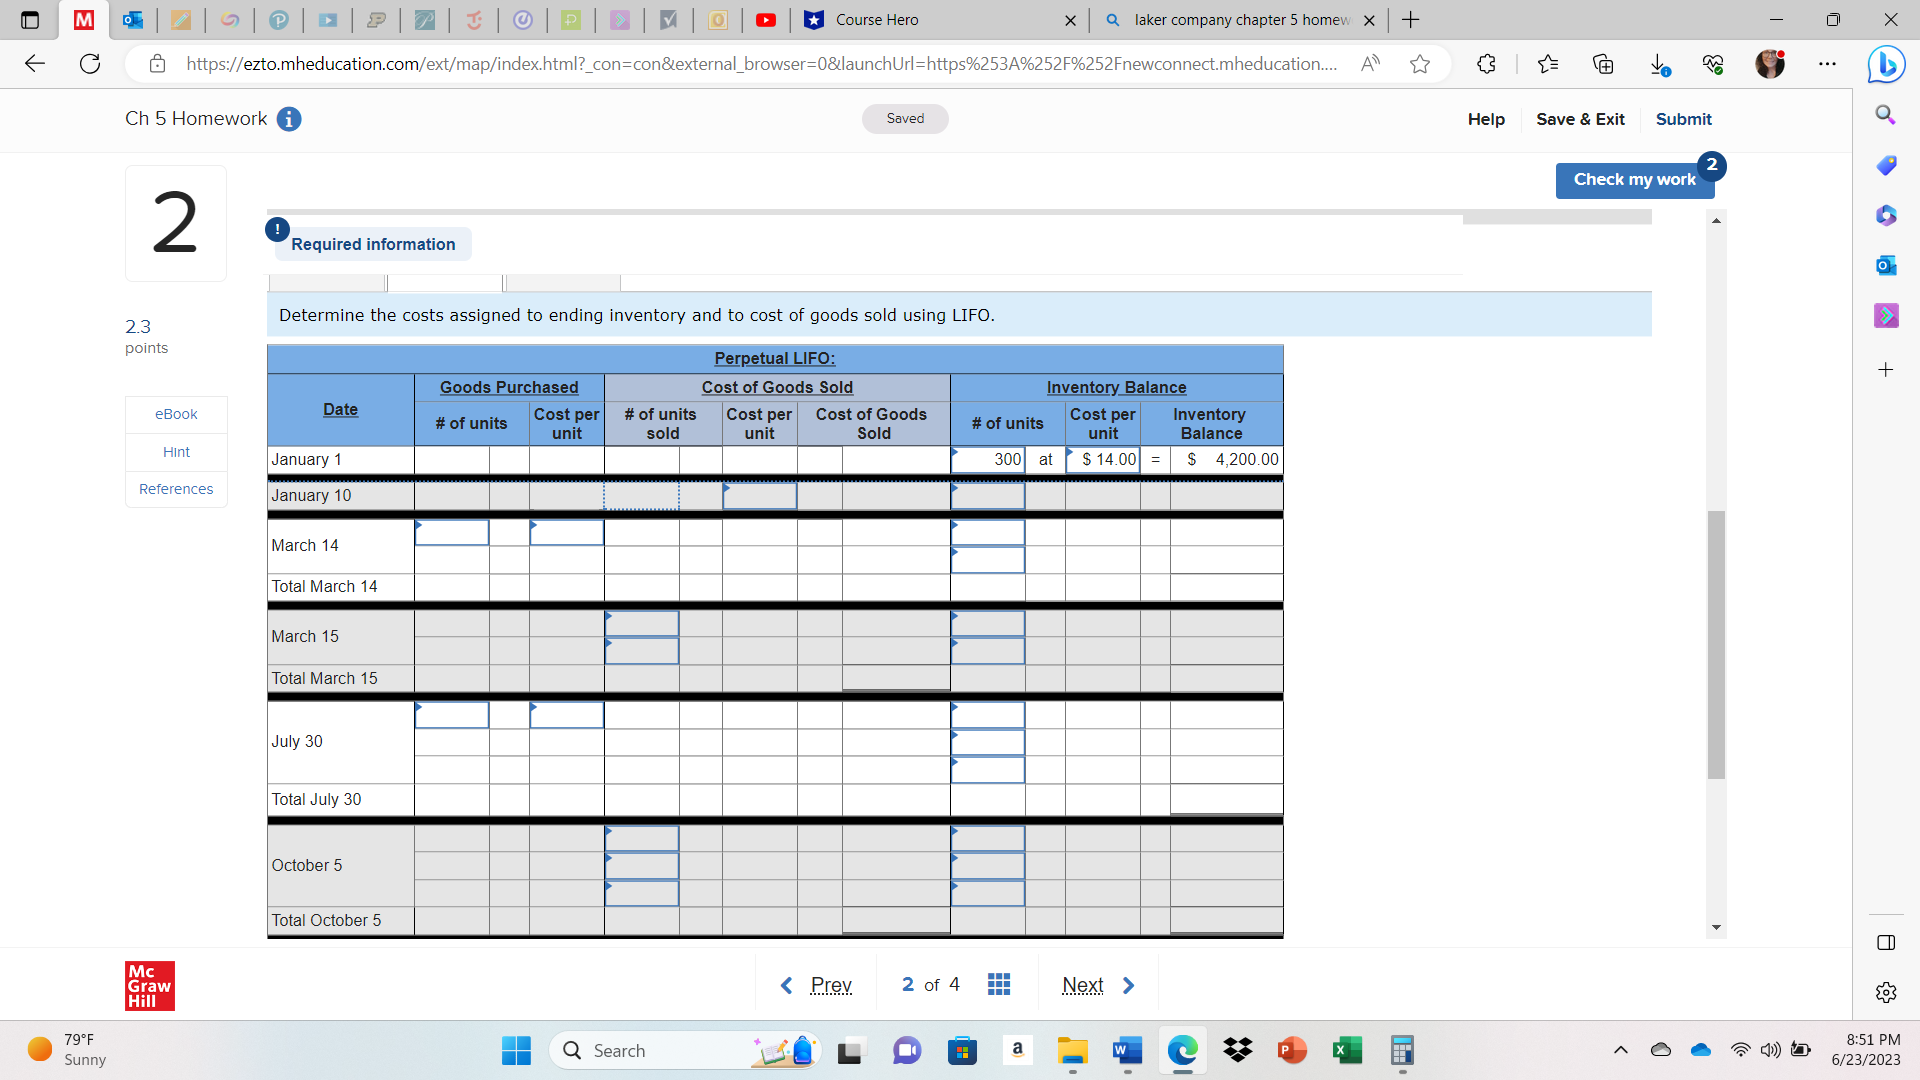The height and width of the screenshot is (1080, 1920).
Task: Click the browser refresh icon
Action: click(x=90, y=64)
